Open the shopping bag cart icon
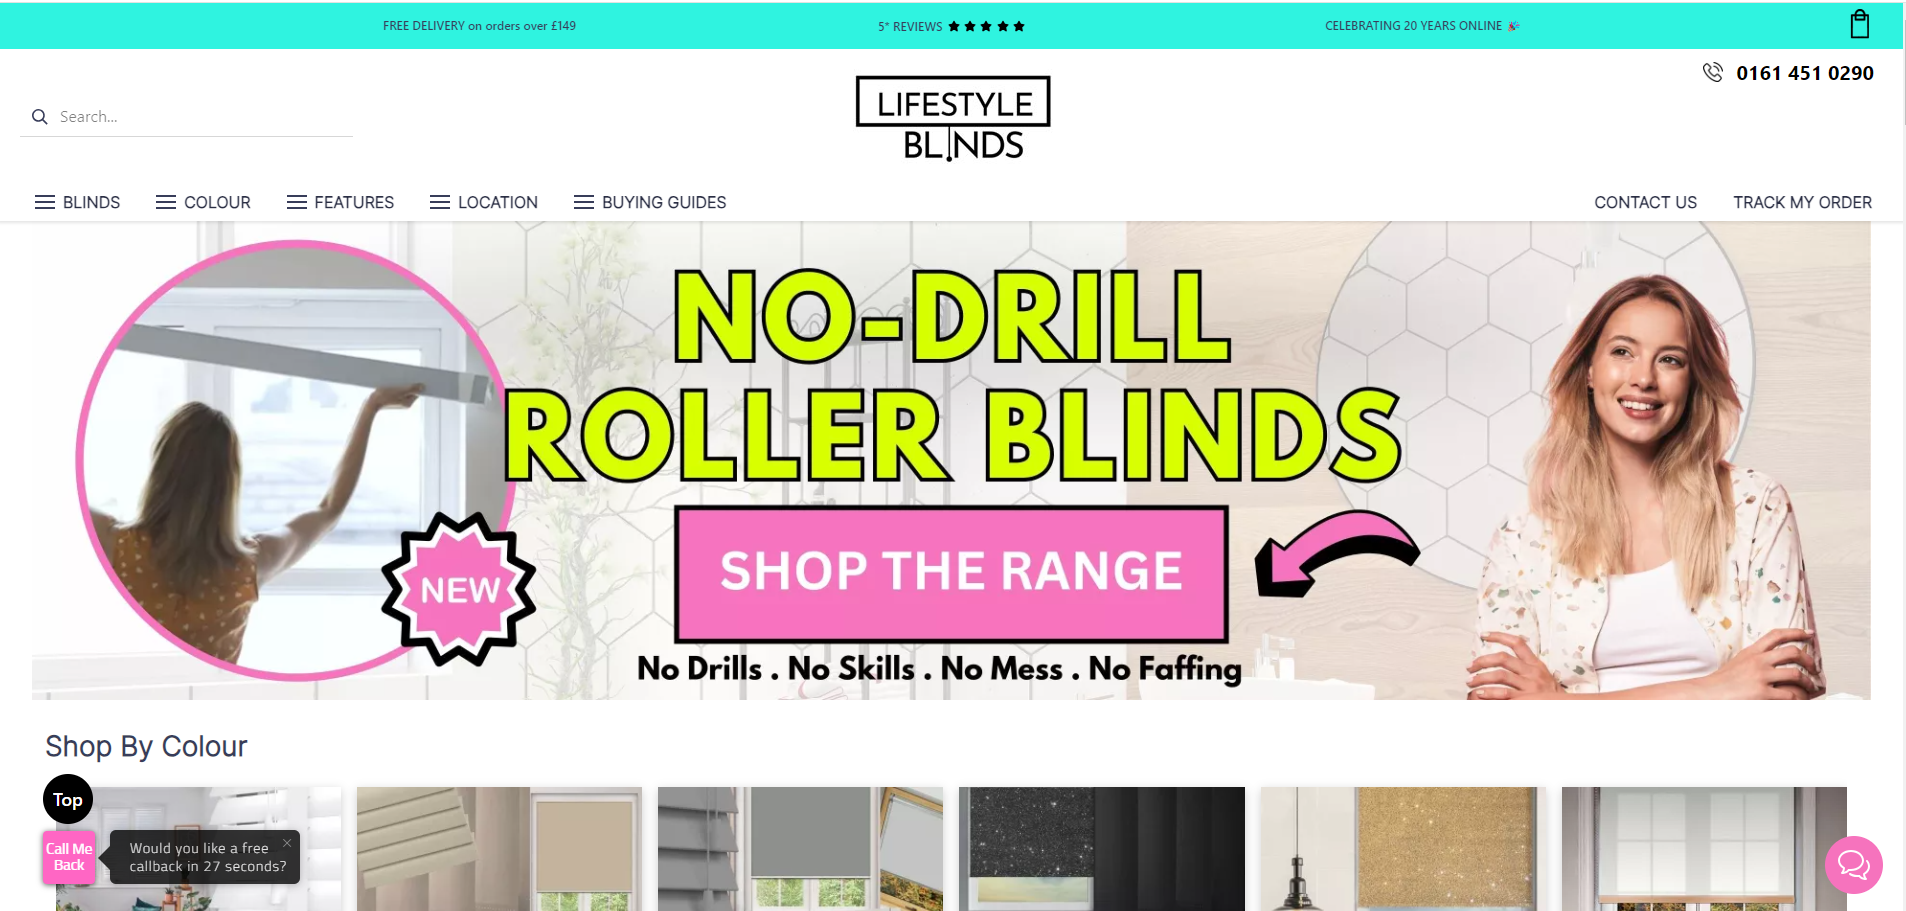The height and width of the screenshot is (911, 1906). pos(1859,24)
